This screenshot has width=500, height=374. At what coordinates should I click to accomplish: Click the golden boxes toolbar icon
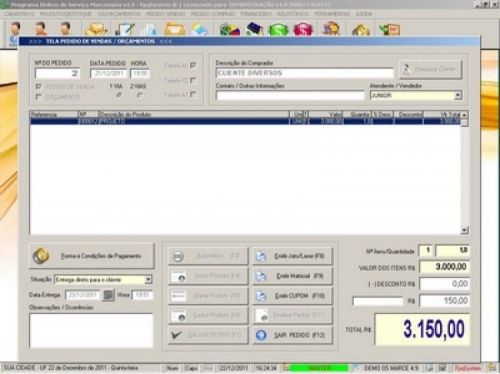point(96,29)
